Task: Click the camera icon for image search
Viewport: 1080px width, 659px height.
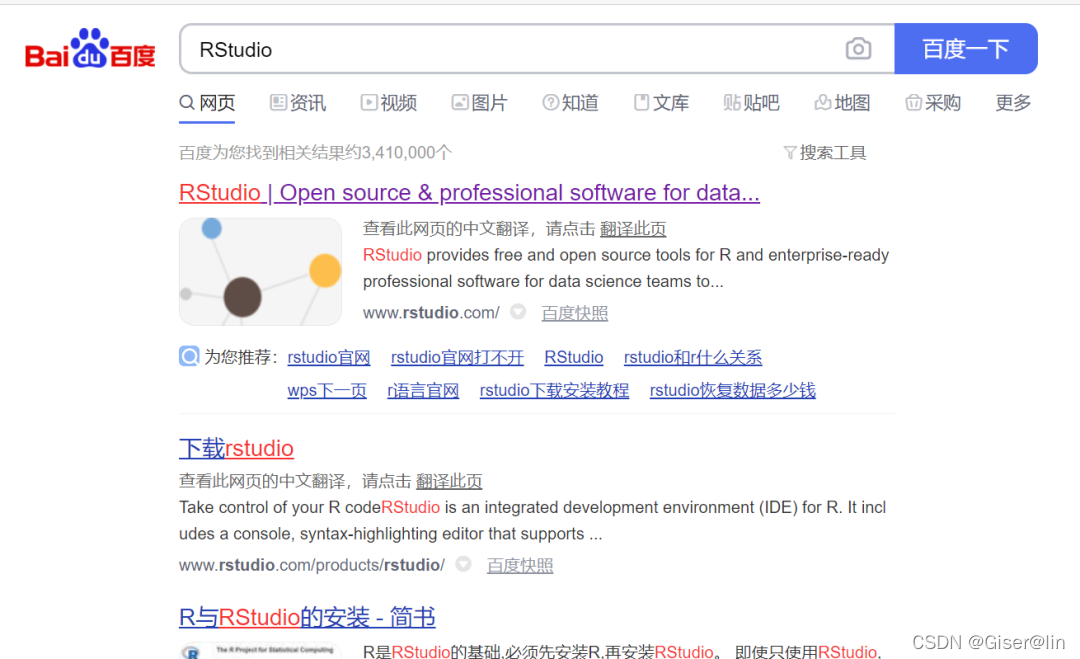Action: [x=858, y=48]
